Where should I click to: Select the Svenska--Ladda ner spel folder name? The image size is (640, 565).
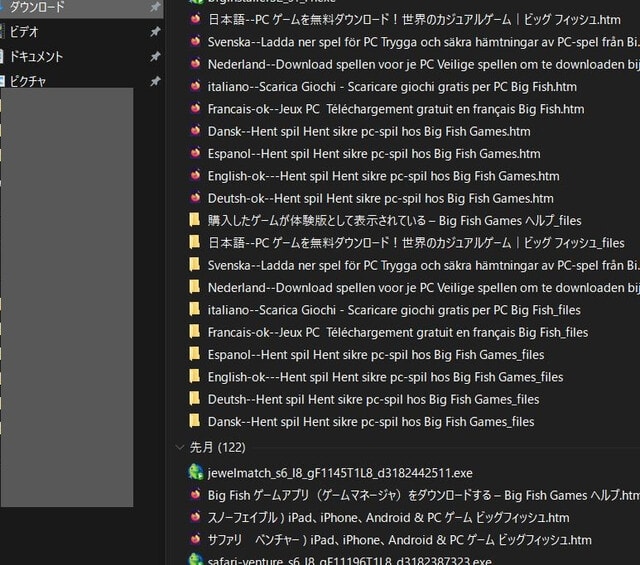424,265
